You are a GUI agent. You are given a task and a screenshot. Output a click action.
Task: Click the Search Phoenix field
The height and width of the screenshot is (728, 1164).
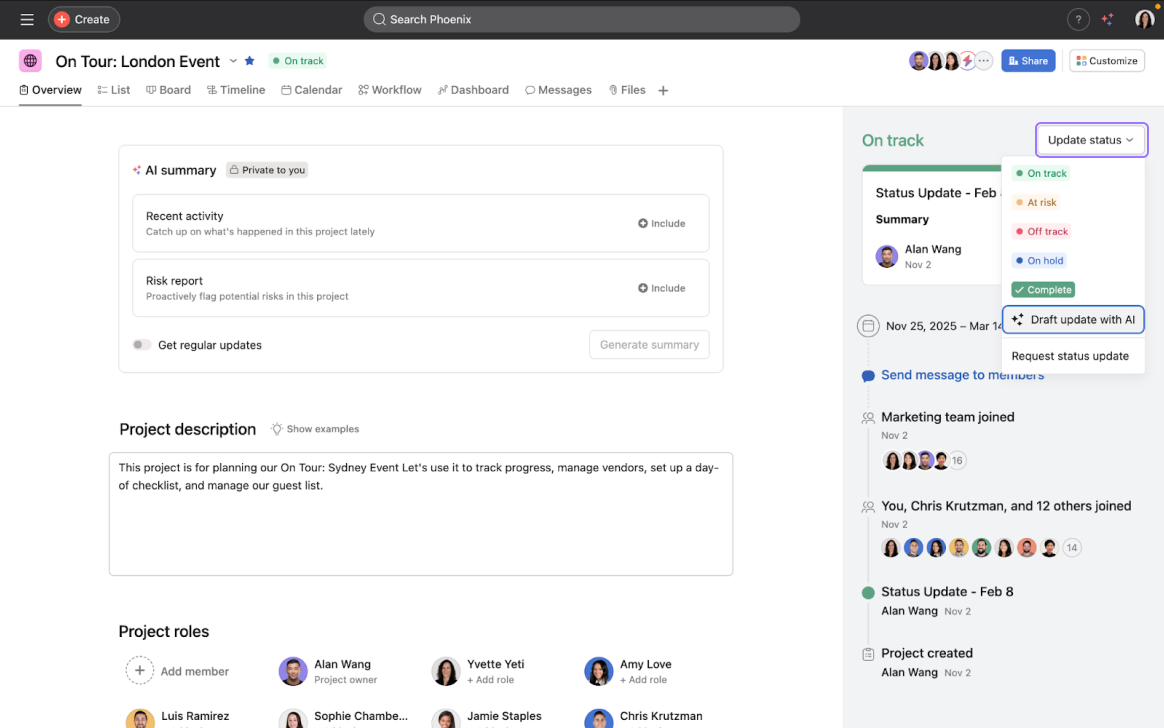(x=581, y=19)
